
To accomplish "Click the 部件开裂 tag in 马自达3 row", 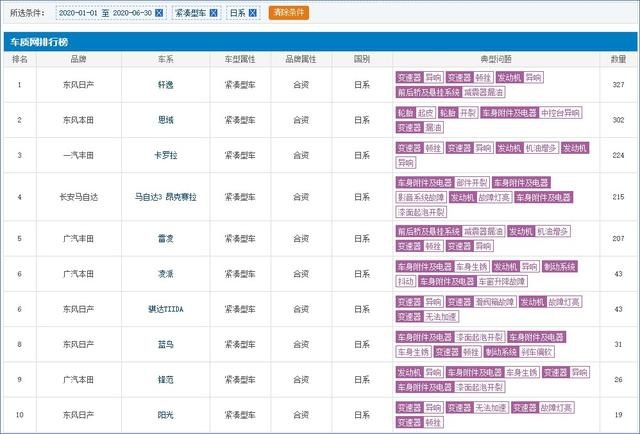I will [x=471, y=183].
